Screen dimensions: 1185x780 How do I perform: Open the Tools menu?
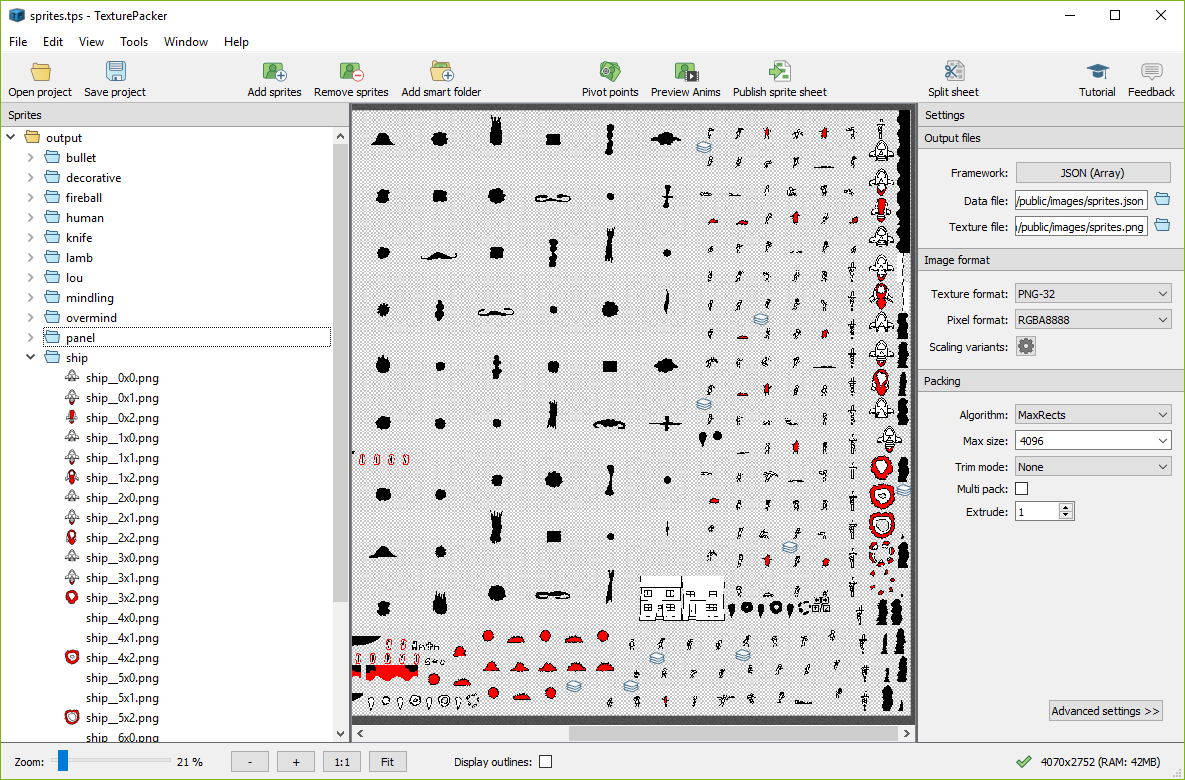point(134,42)
